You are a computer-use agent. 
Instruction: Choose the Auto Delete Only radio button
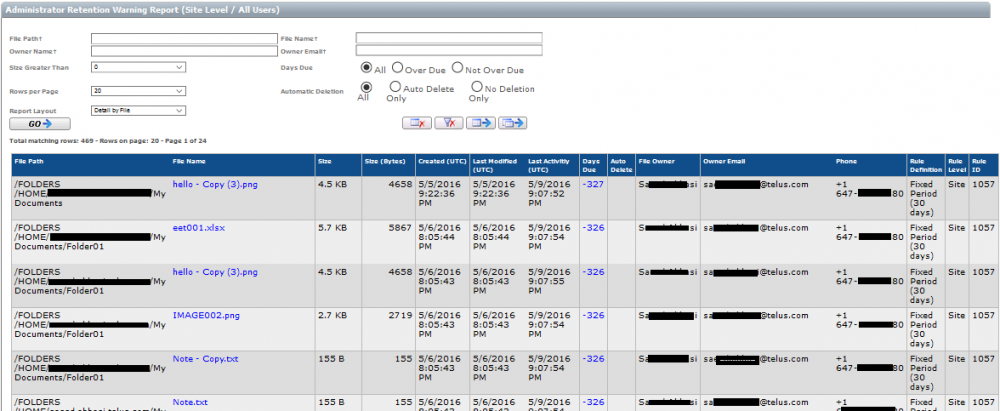(395, 88)
